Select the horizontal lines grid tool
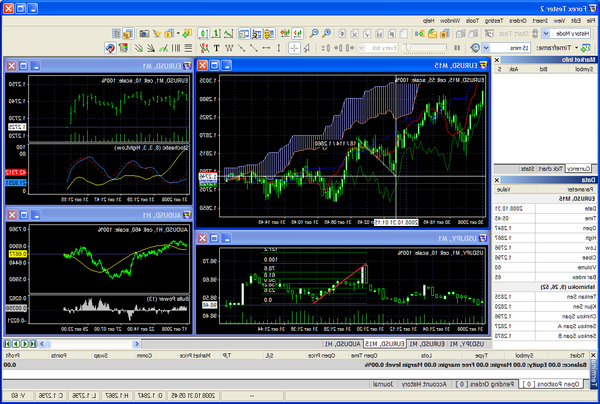This screenshot has height=404, width=600. point(188,48)
